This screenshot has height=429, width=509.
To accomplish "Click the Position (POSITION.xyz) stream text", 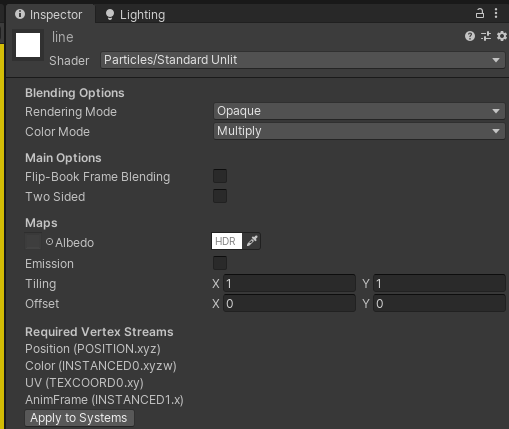I will (x=93, y=349).
